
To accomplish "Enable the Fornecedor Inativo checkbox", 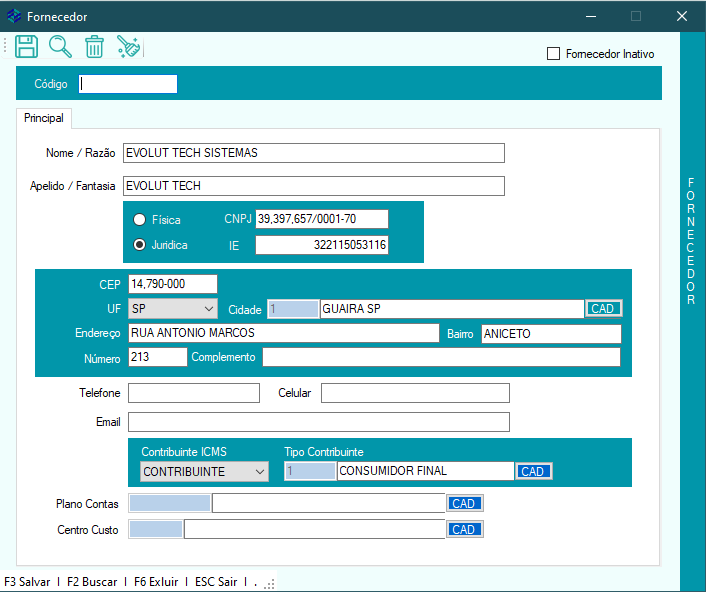I will point(554,54).
